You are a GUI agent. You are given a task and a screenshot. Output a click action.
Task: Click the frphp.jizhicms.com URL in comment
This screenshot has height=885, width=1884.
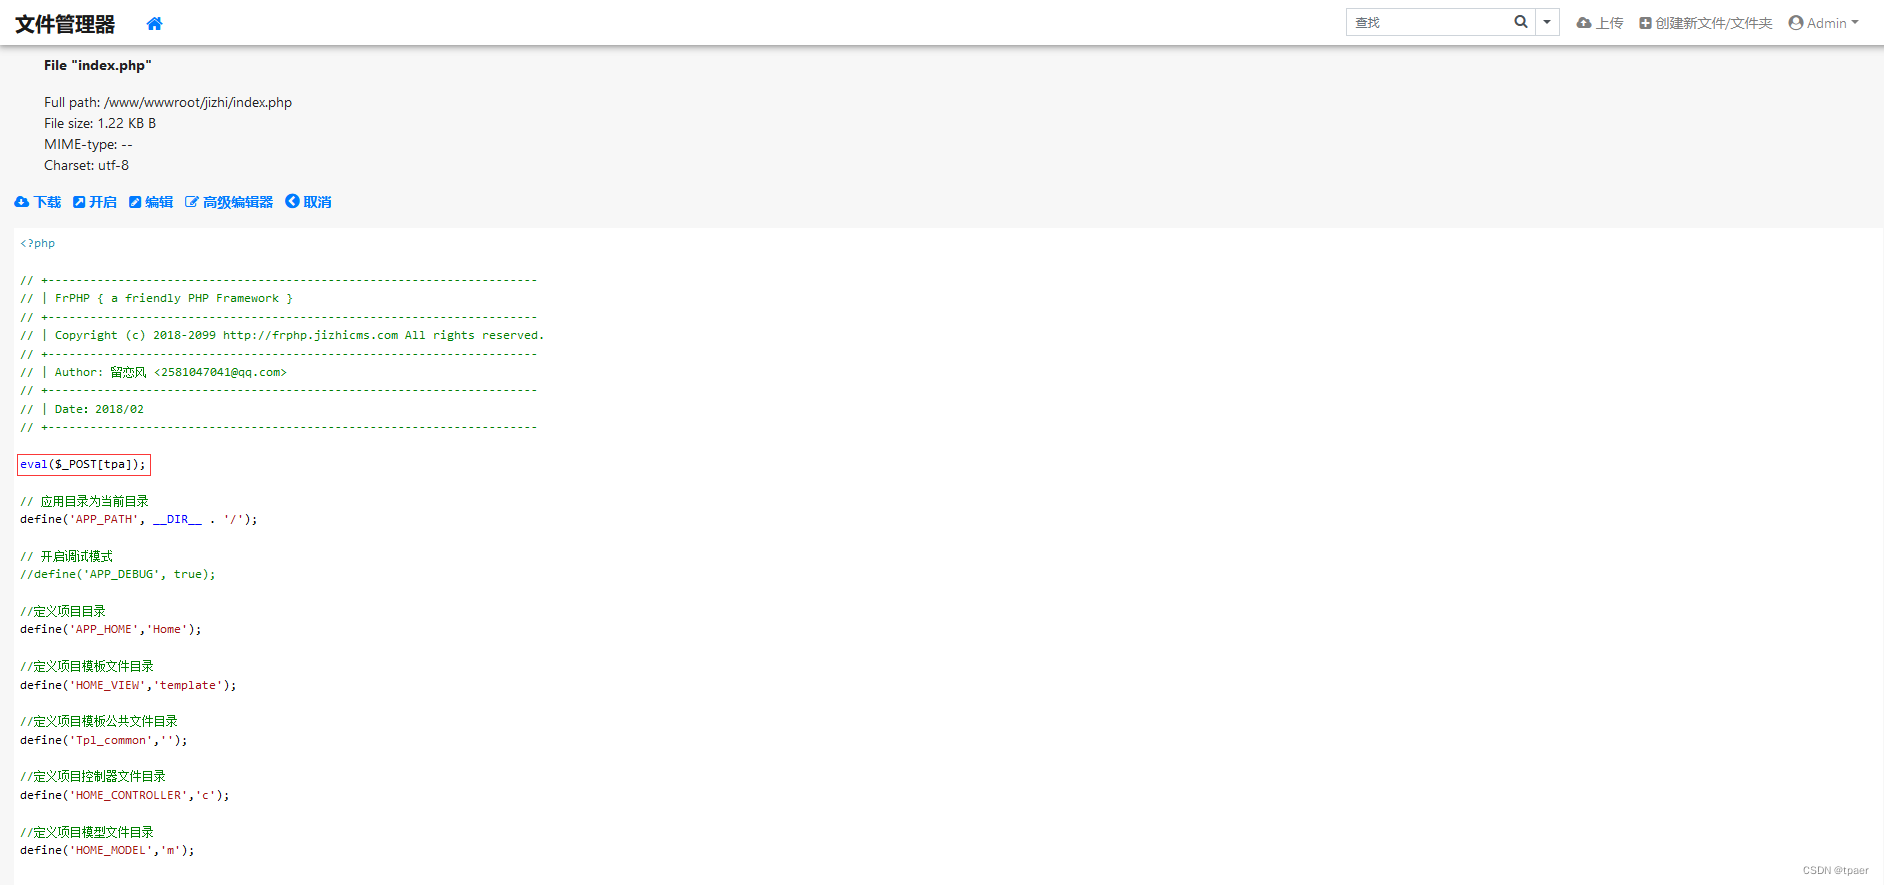(x=310, y=336)
